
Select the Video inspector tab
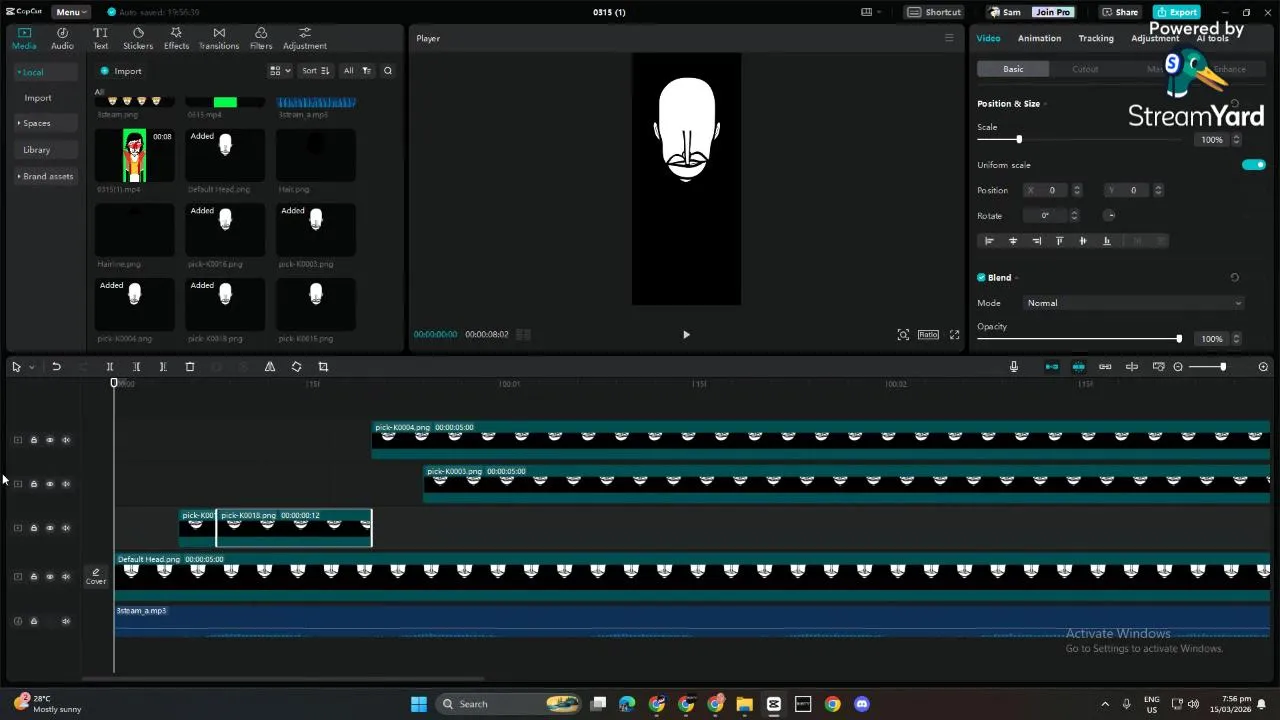988,38
